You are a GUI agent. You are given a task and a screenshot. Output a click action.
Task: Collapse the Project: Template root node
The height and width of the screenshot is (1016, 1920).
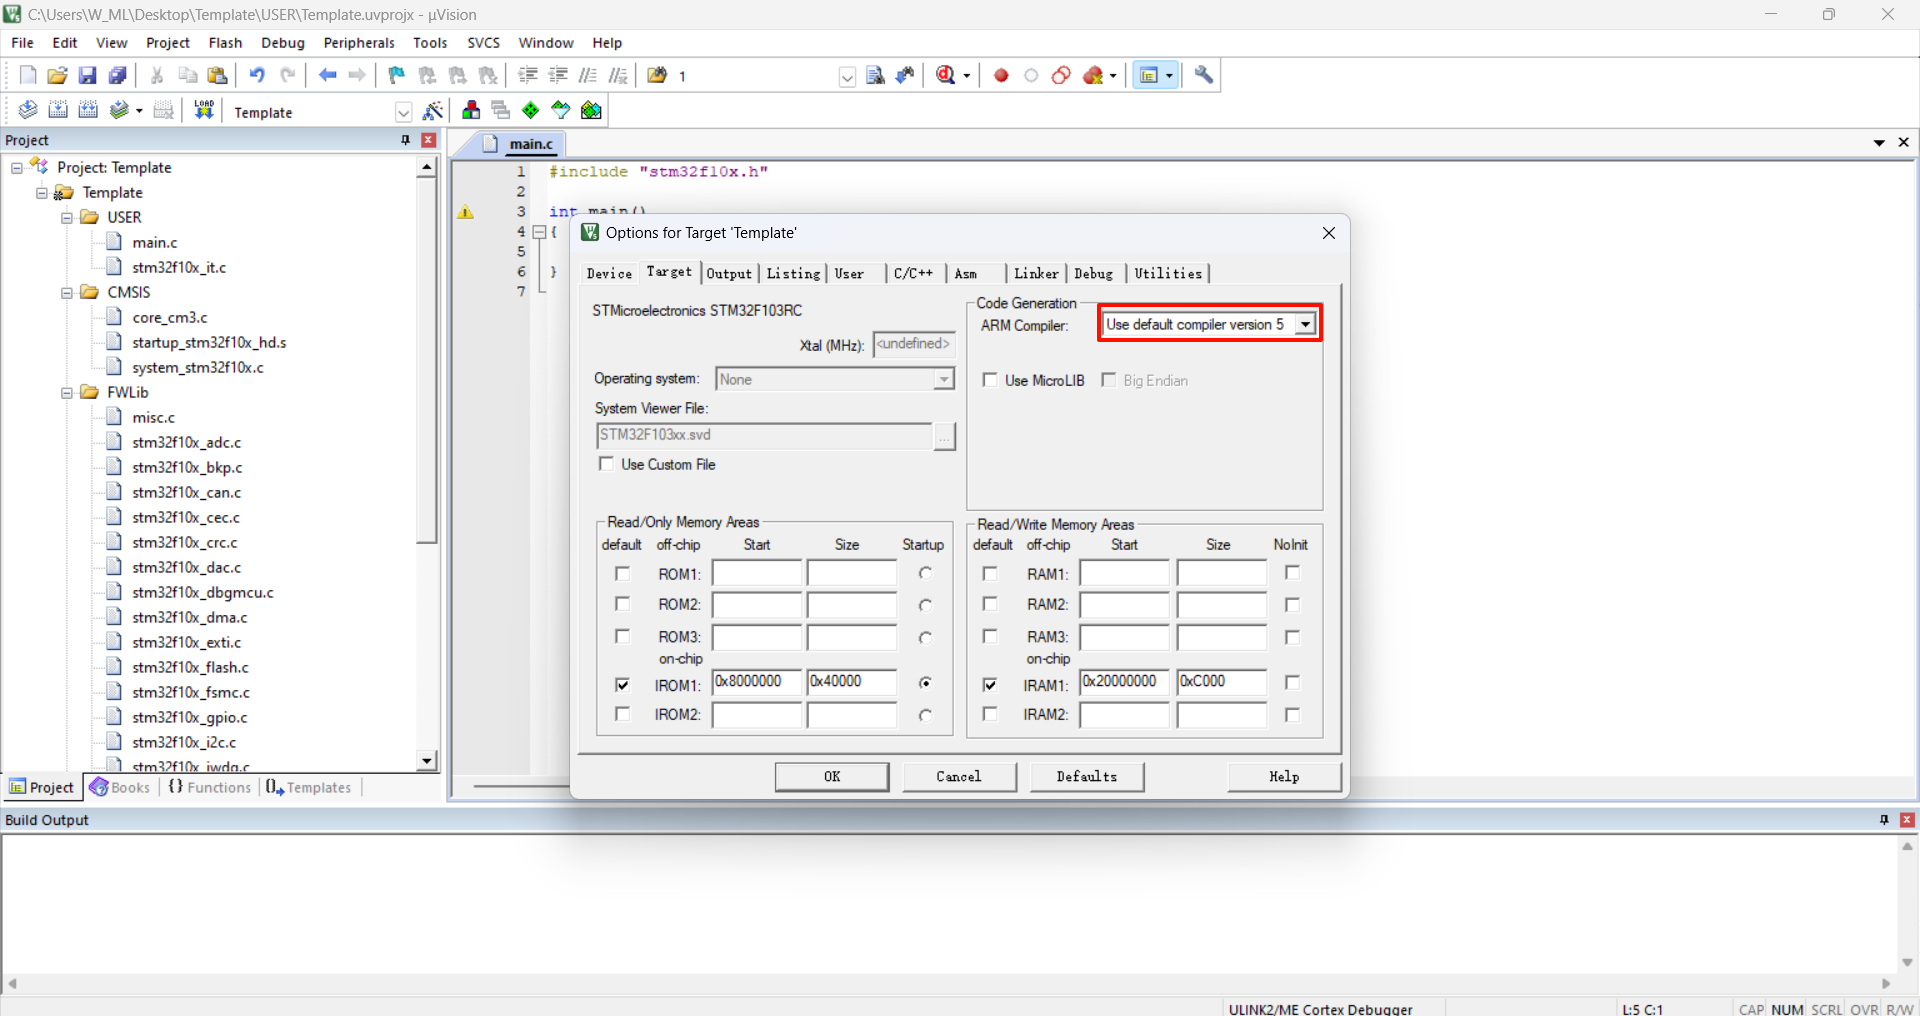(17, 167)
